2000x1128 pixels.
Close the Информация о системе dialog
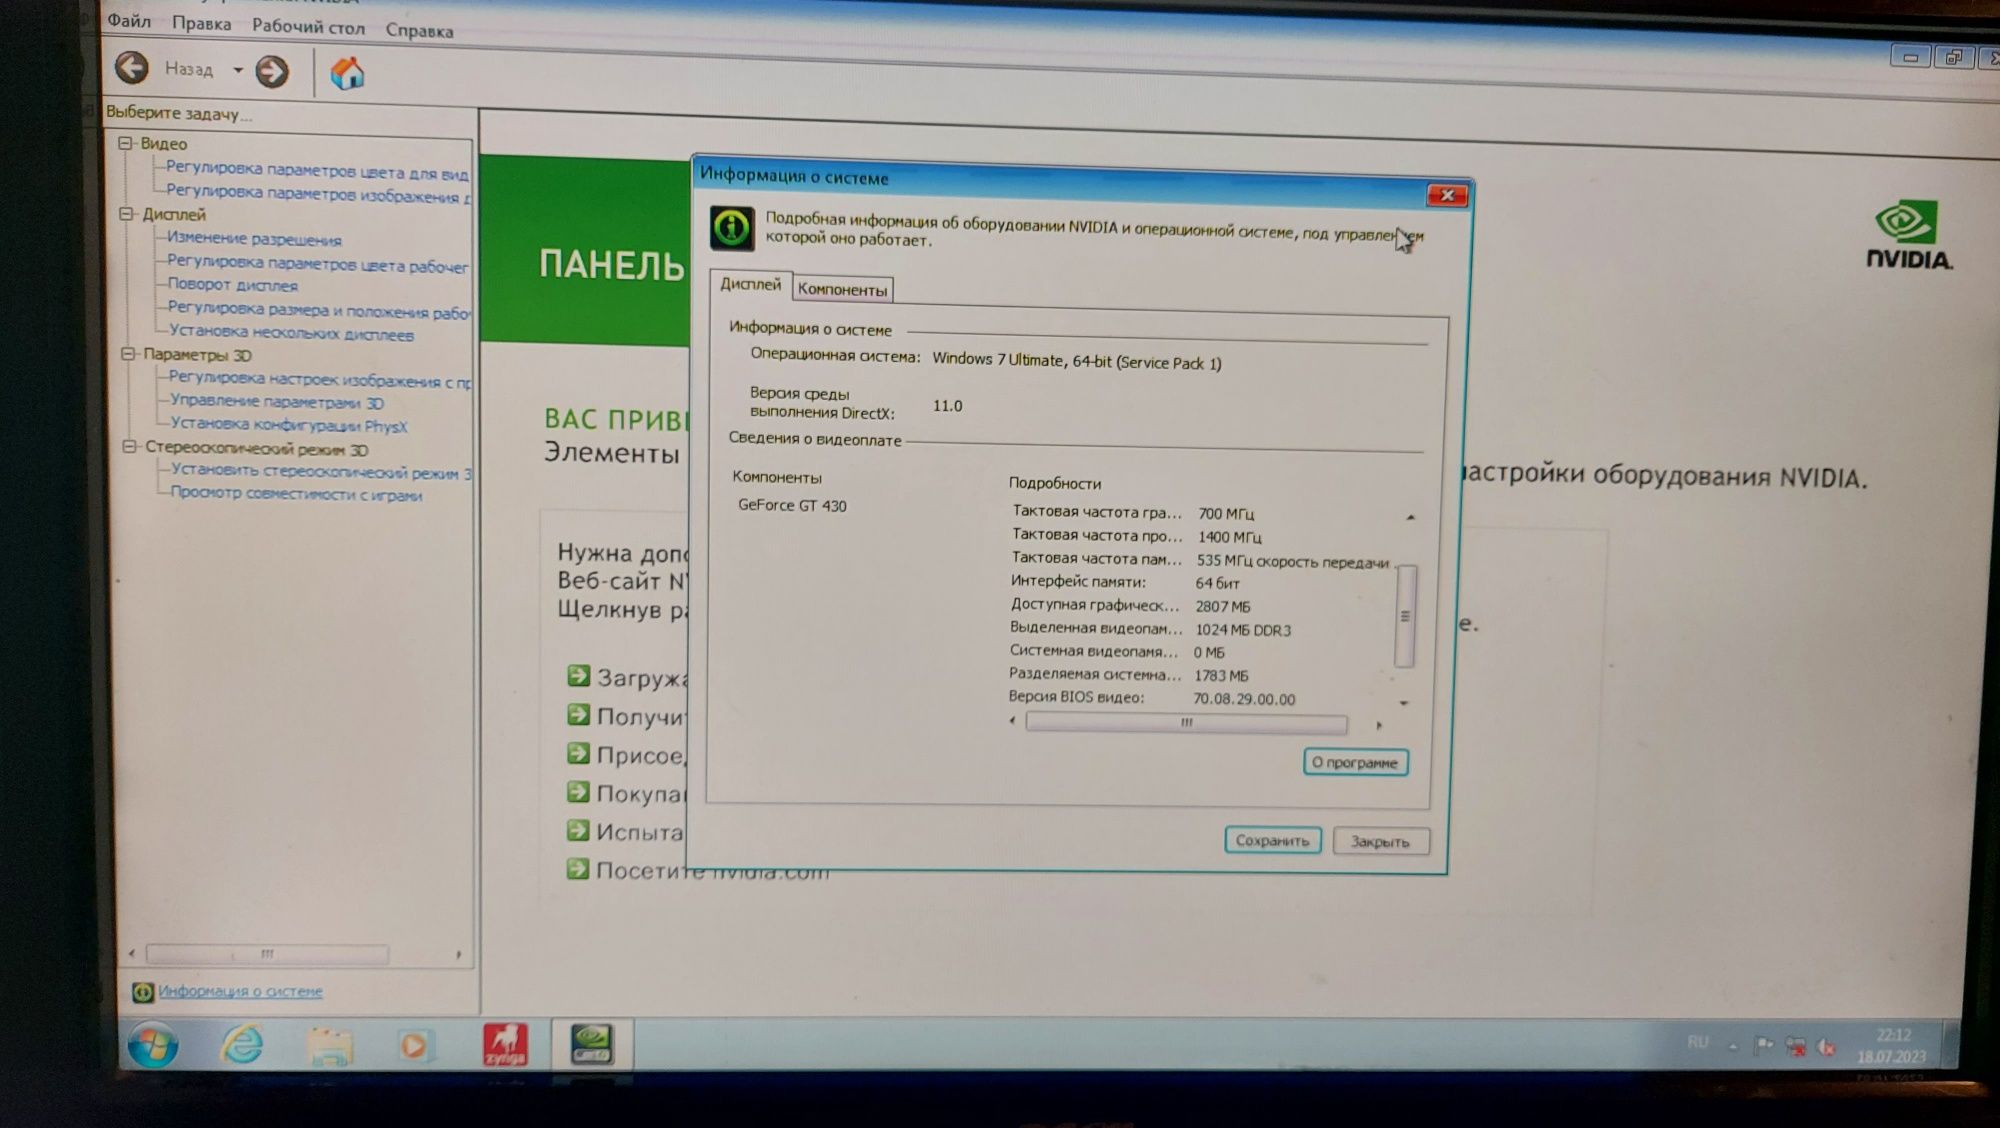pyautogui.click(x=1446, y=195)
